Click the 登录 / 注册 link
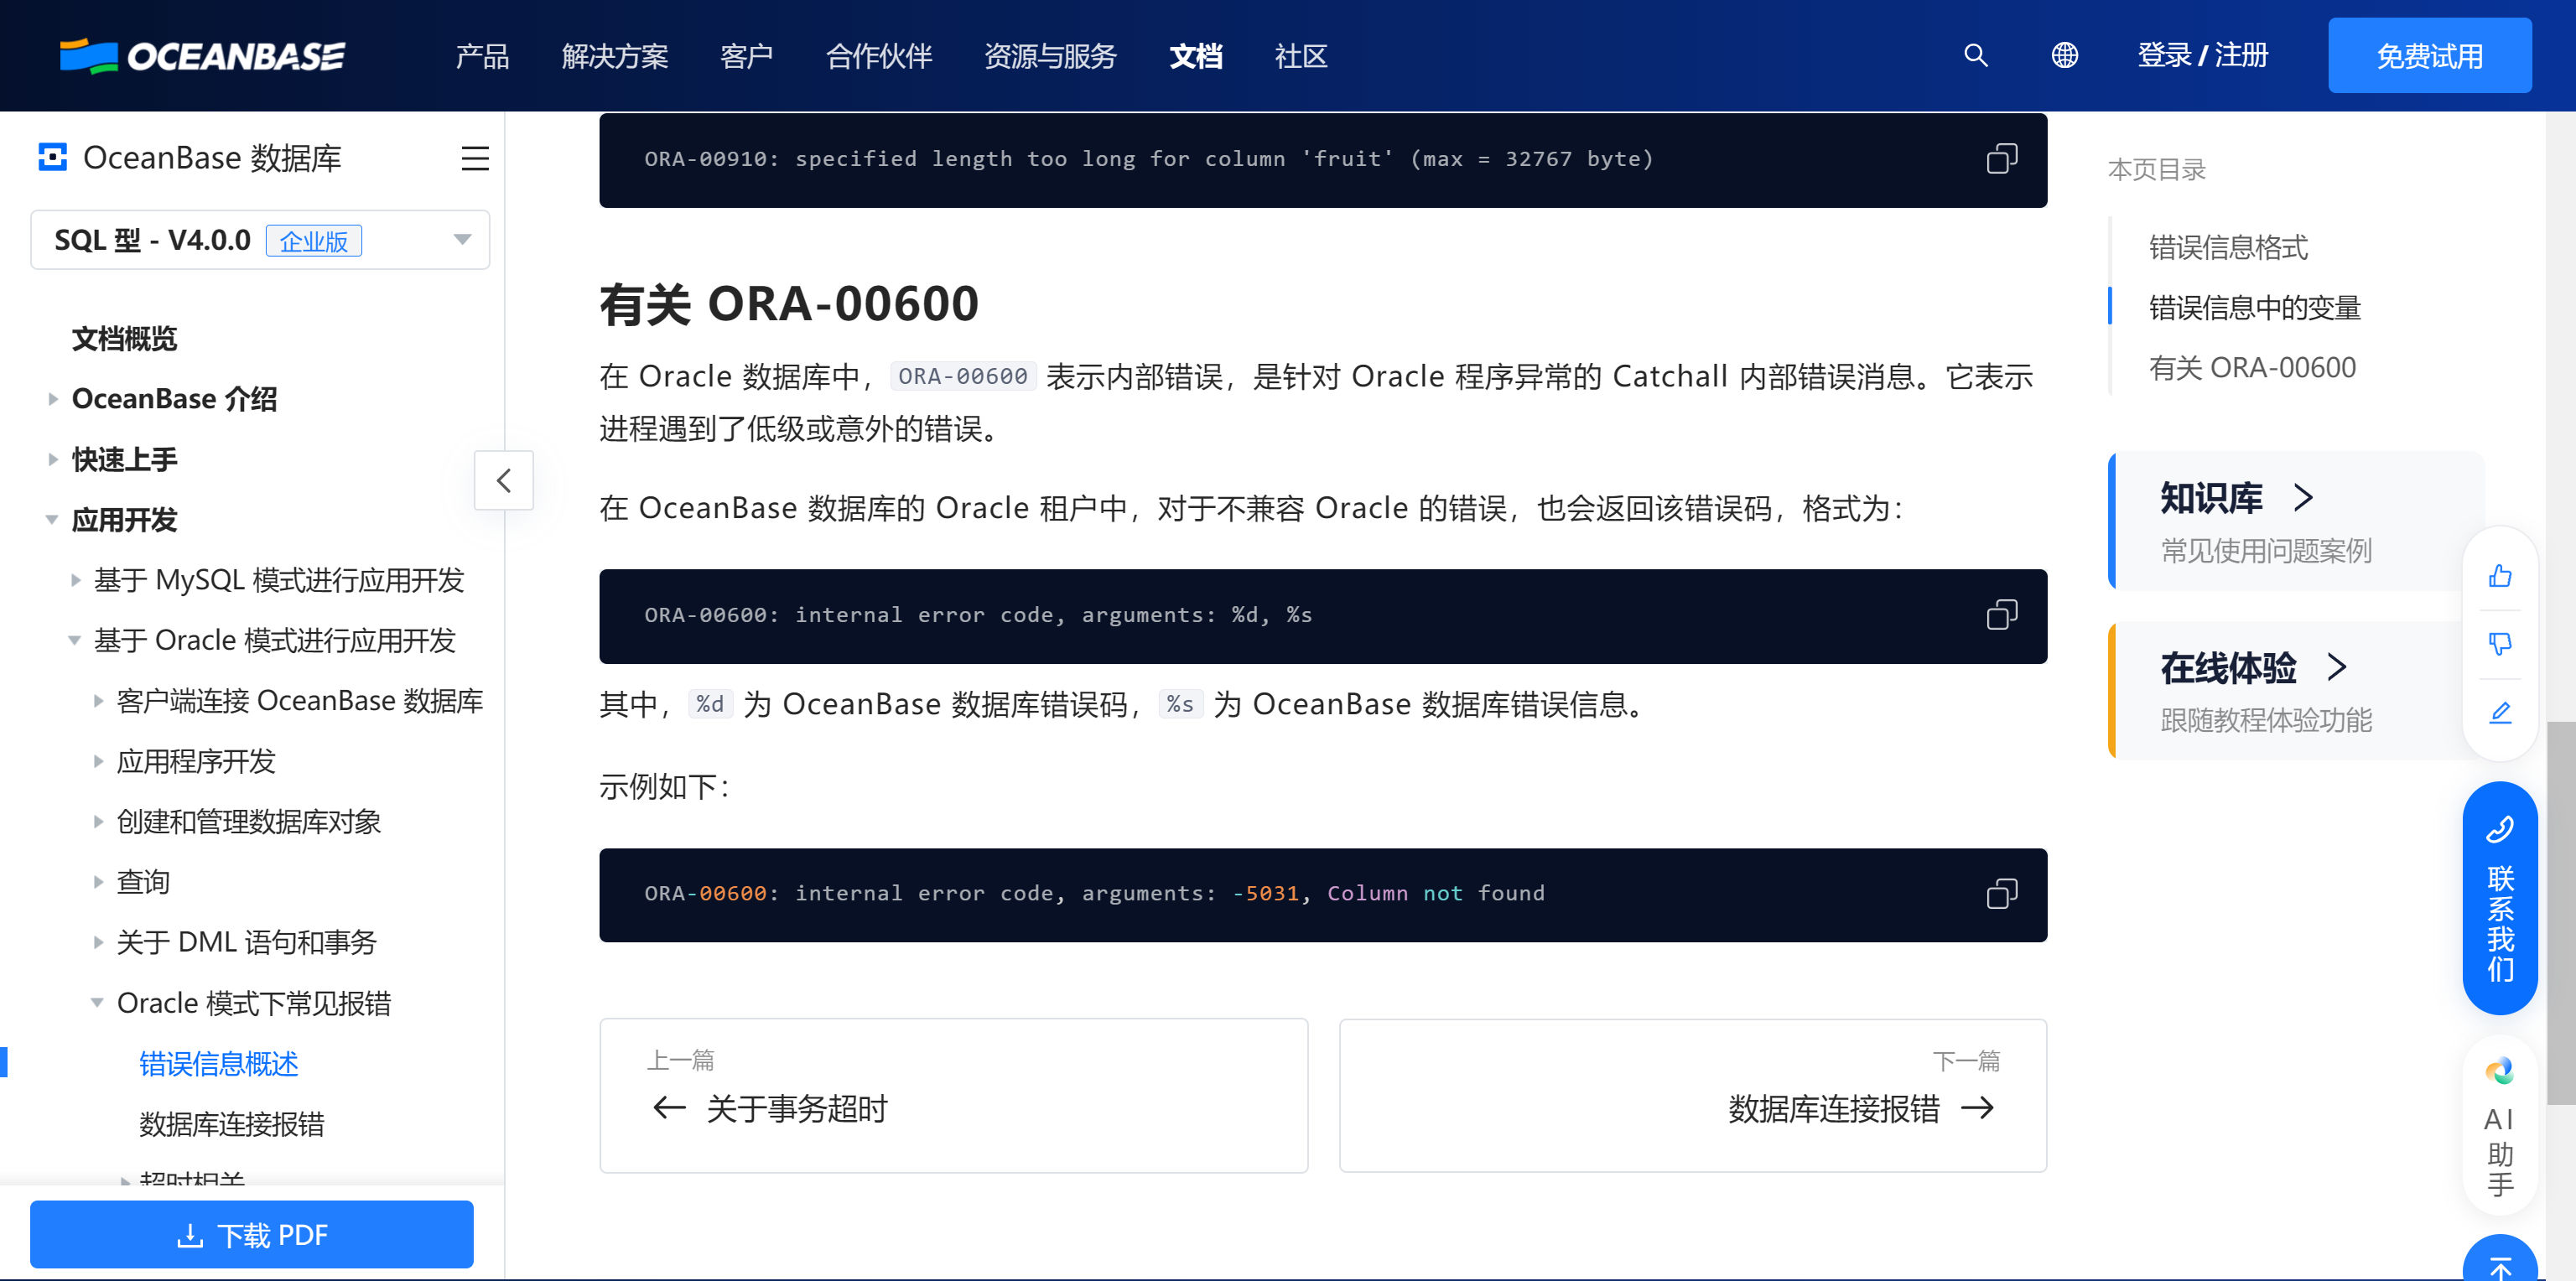Screen dimensions: 2576x1281 coord(2202,55)
